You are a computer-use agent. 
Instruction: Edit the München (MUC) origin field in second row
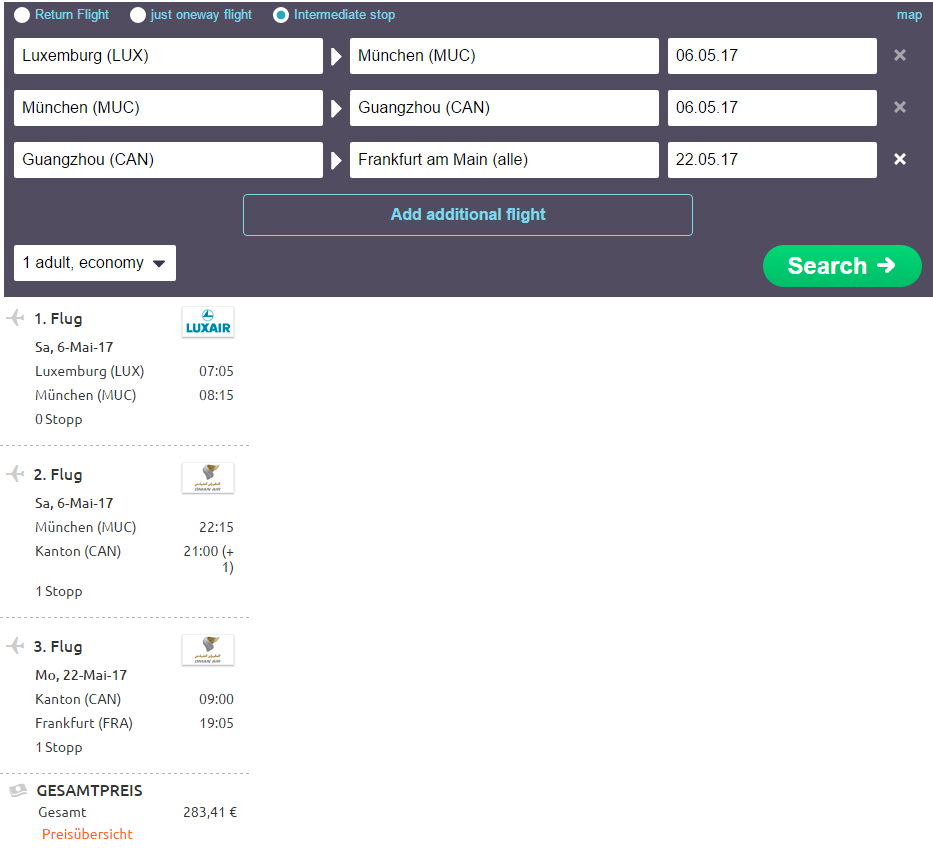[x=168, y=108]
